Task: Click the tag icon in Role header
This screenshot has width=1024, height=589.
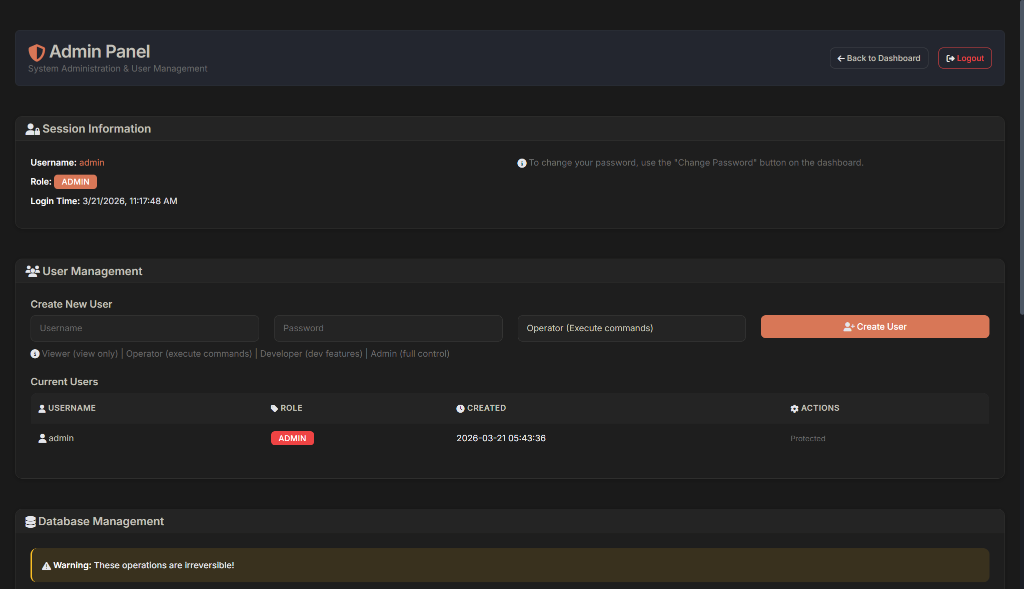Action: tap(274, 409)
